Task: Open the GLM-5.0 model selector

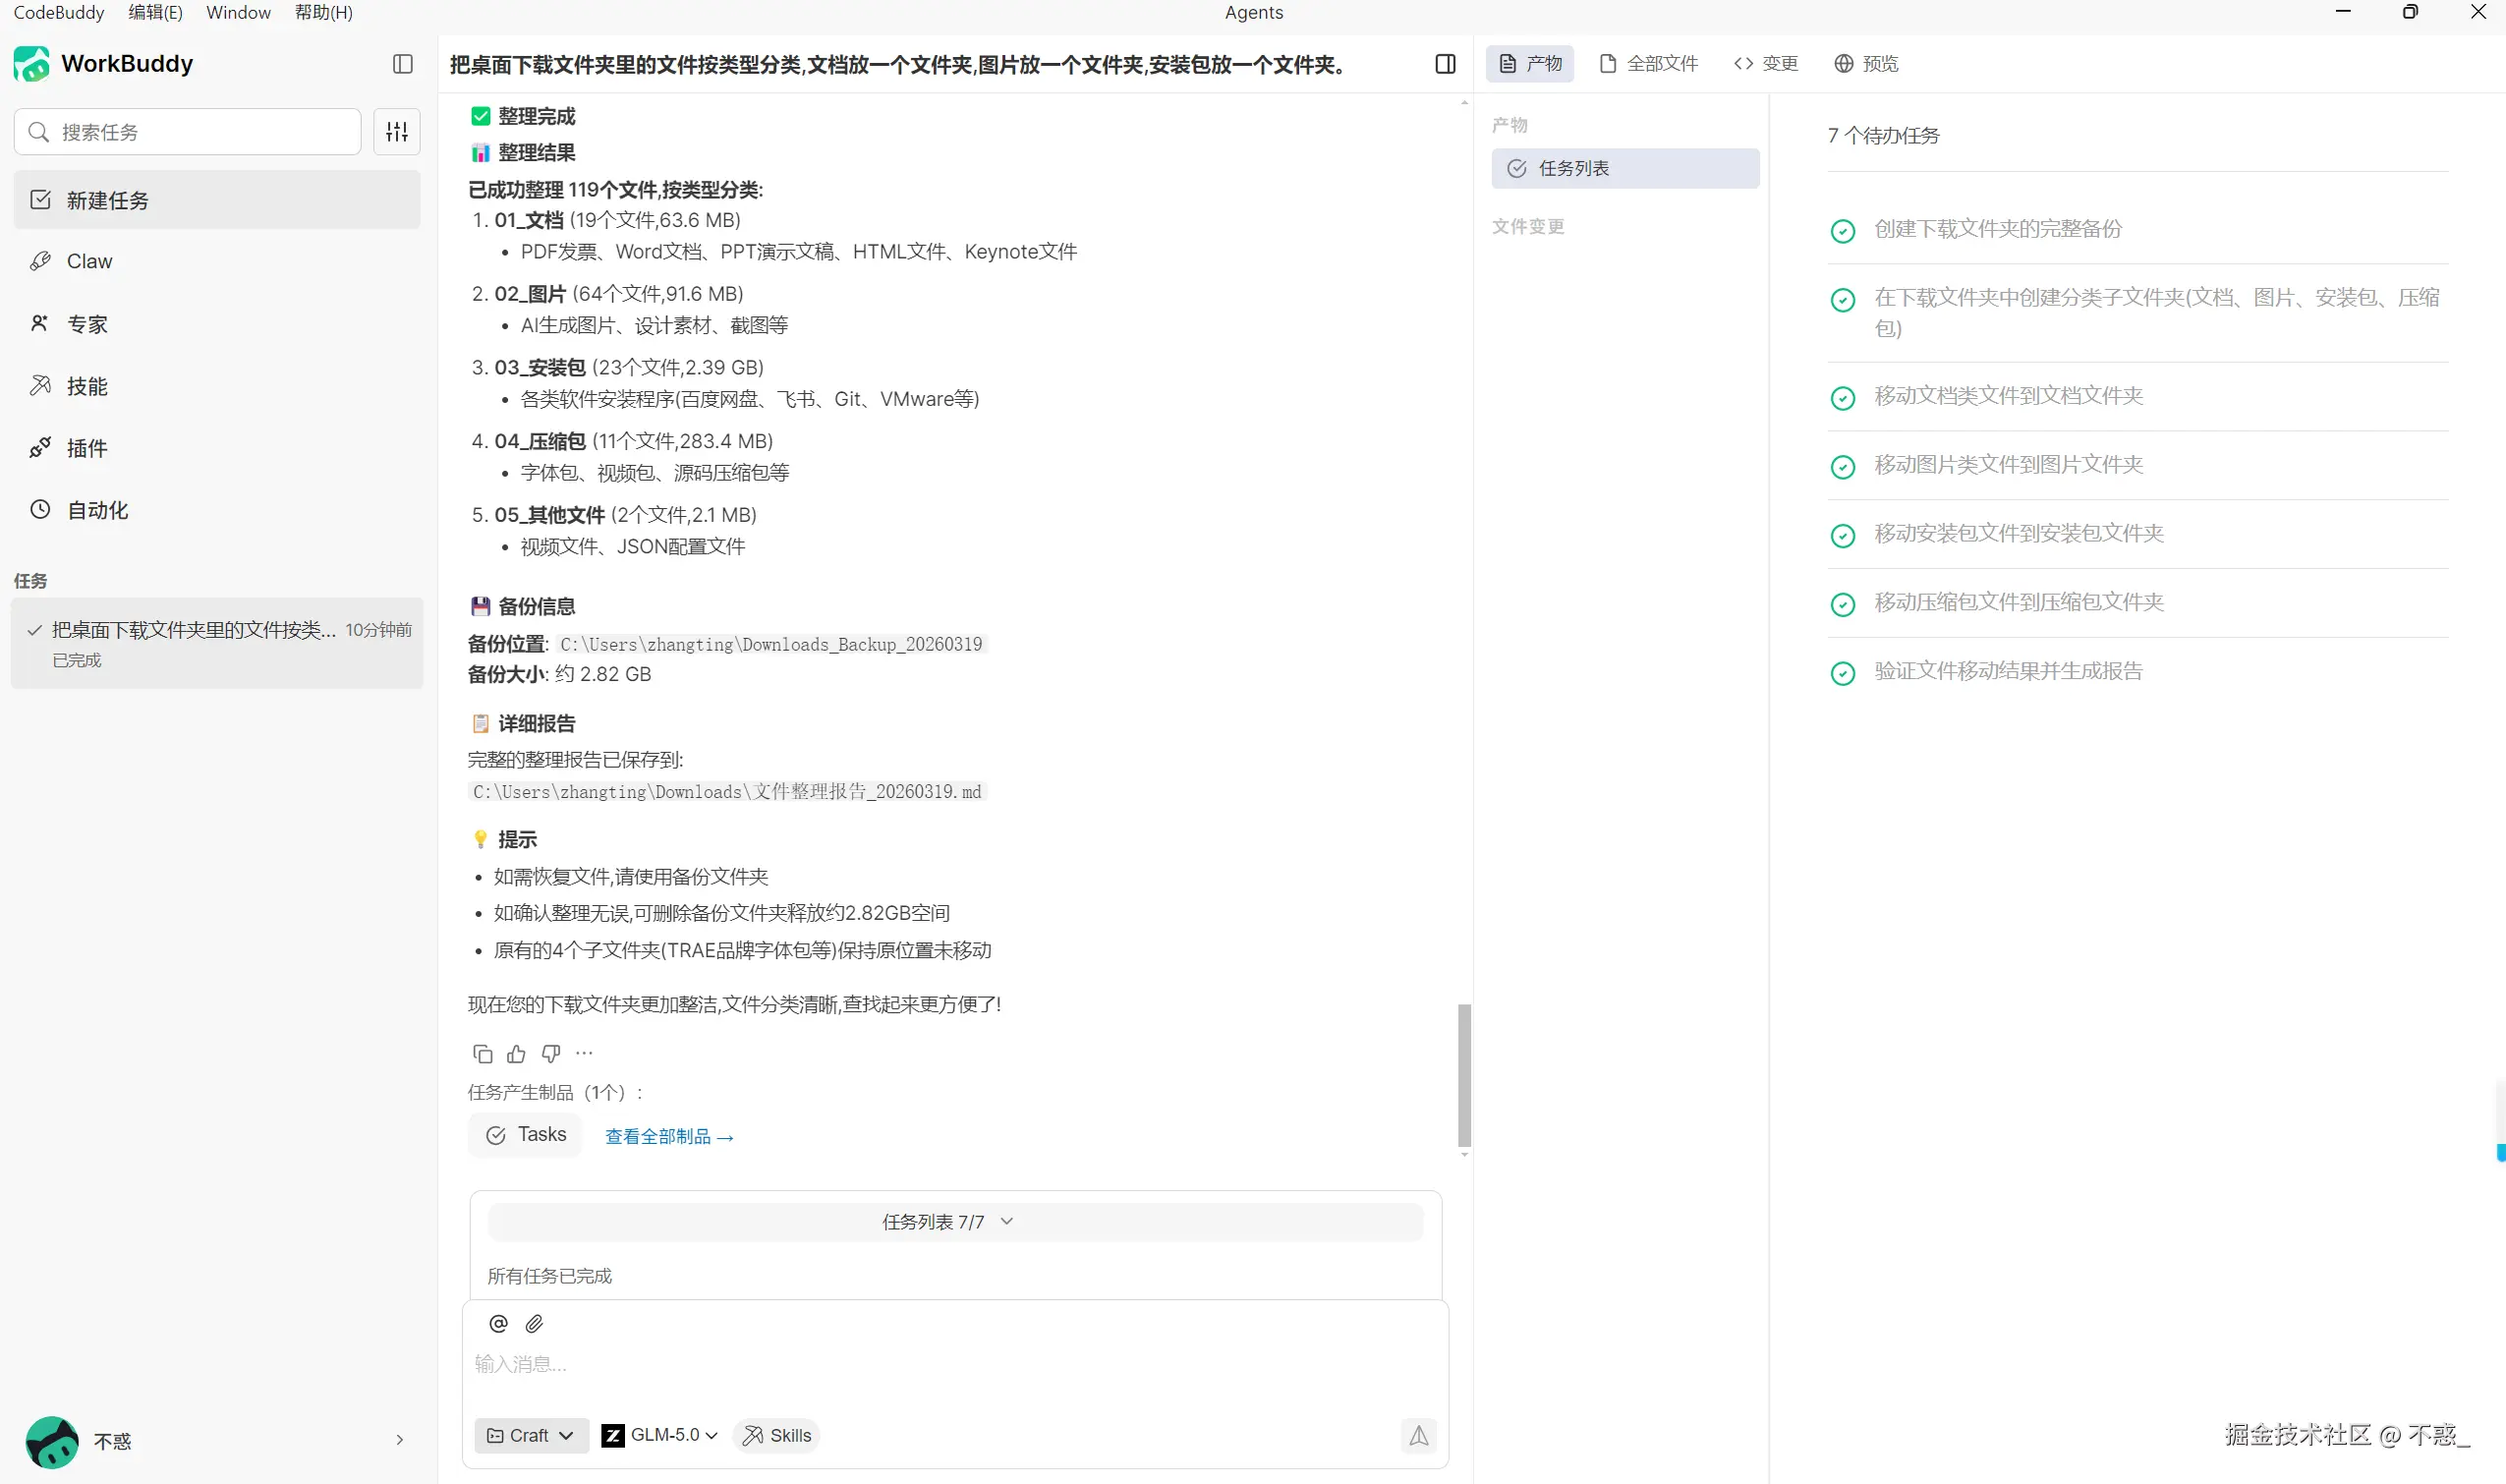Action: pos(660,1436)
